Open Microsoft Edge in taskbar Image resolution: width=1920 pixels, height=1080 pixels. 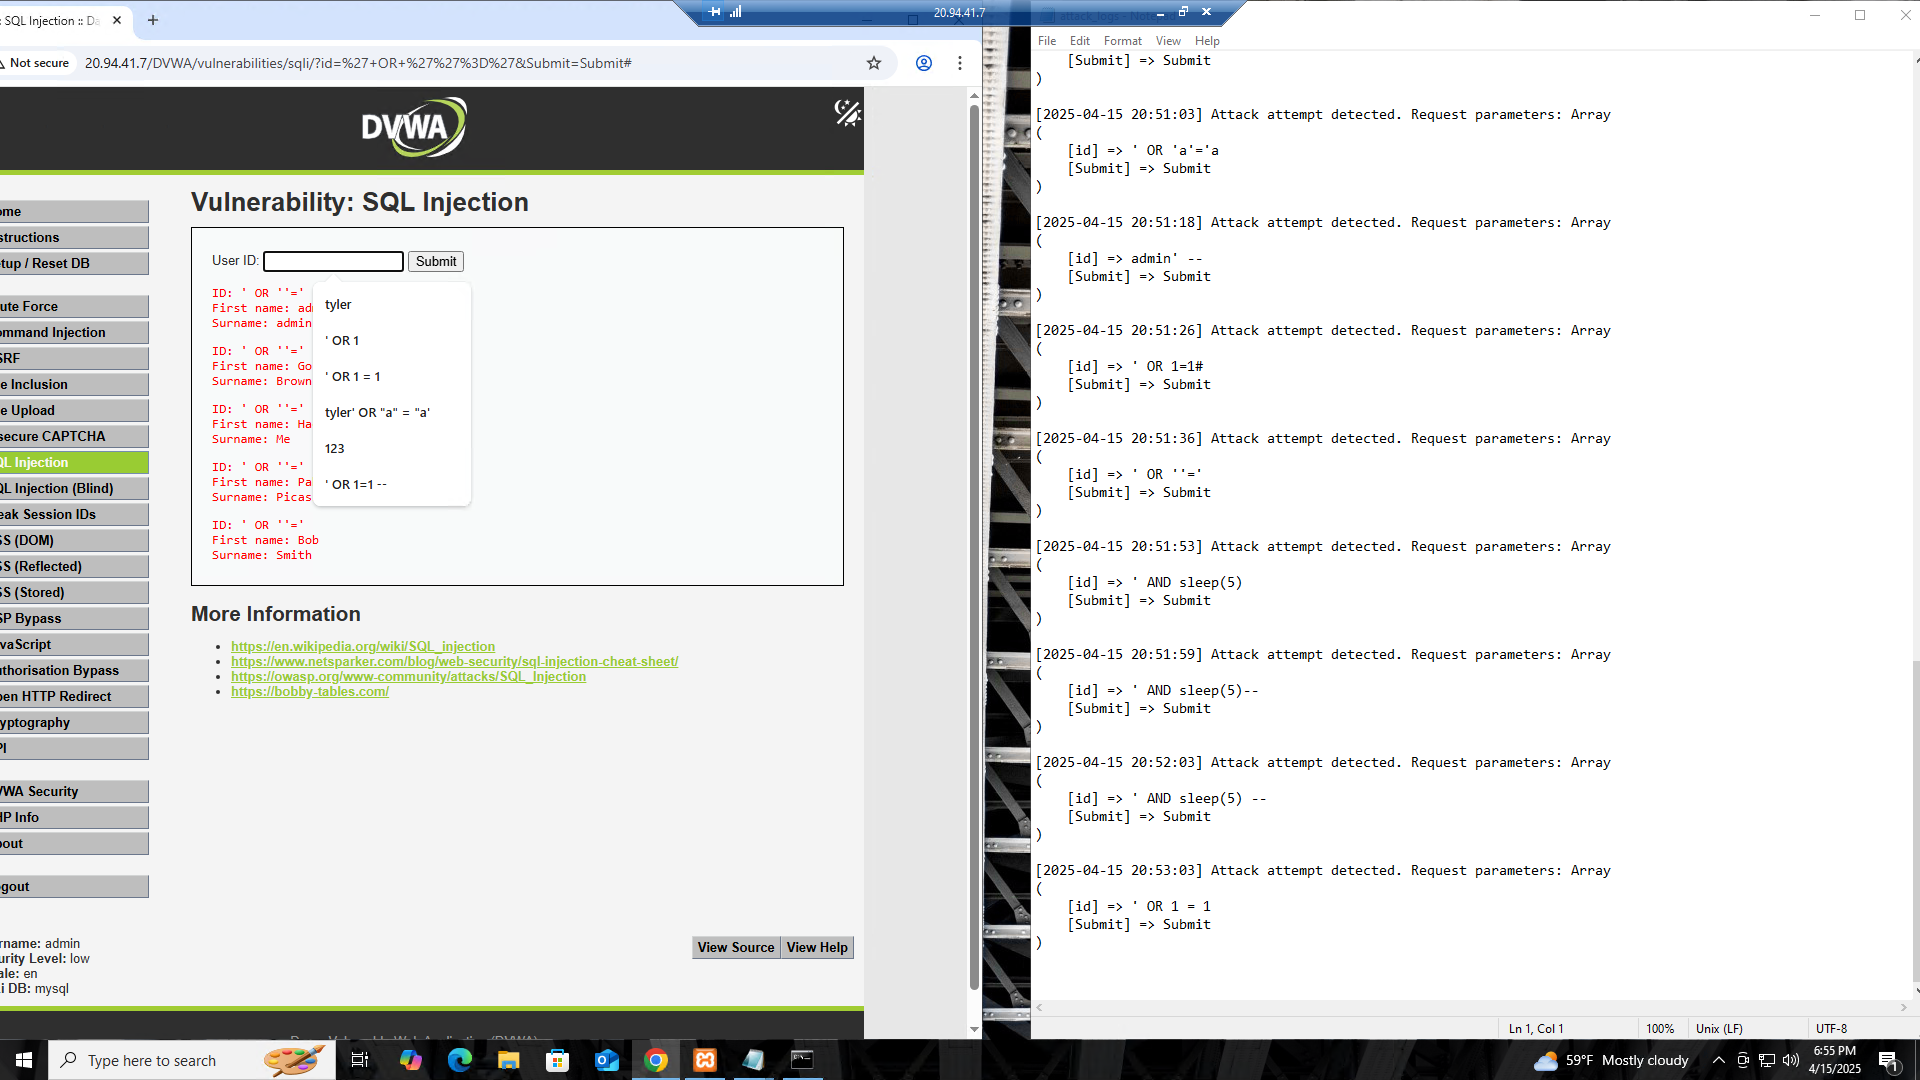459,1060
